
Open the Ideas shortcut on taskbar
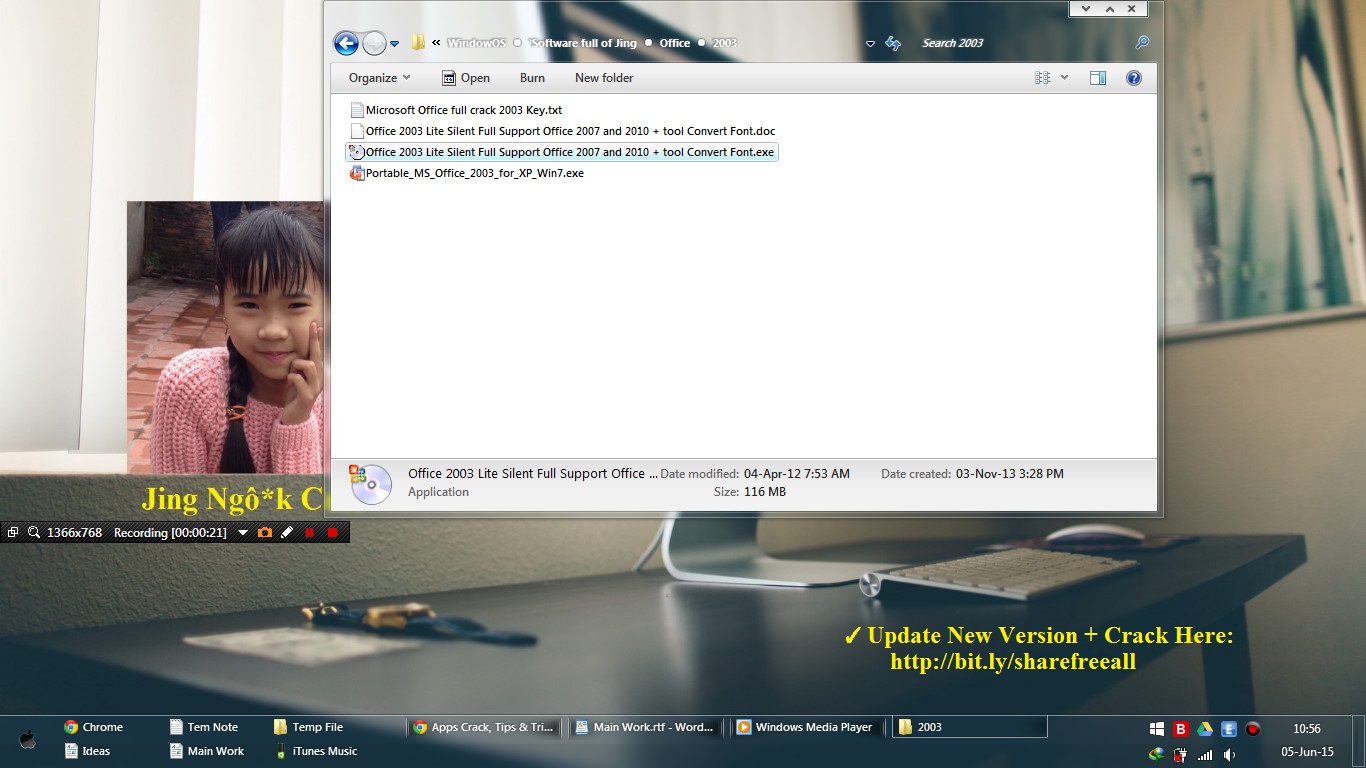(87, 751)
